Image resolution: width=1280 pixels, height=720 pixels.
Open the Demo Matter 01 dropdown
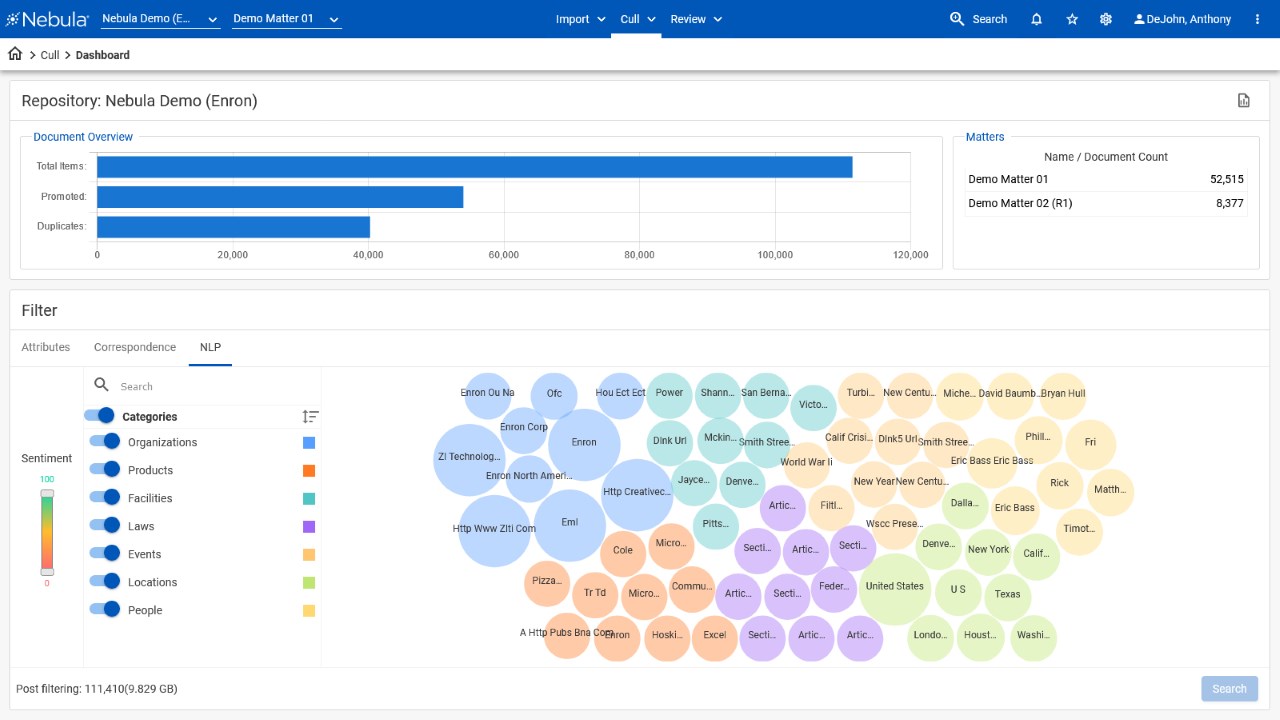pos(286,19)
